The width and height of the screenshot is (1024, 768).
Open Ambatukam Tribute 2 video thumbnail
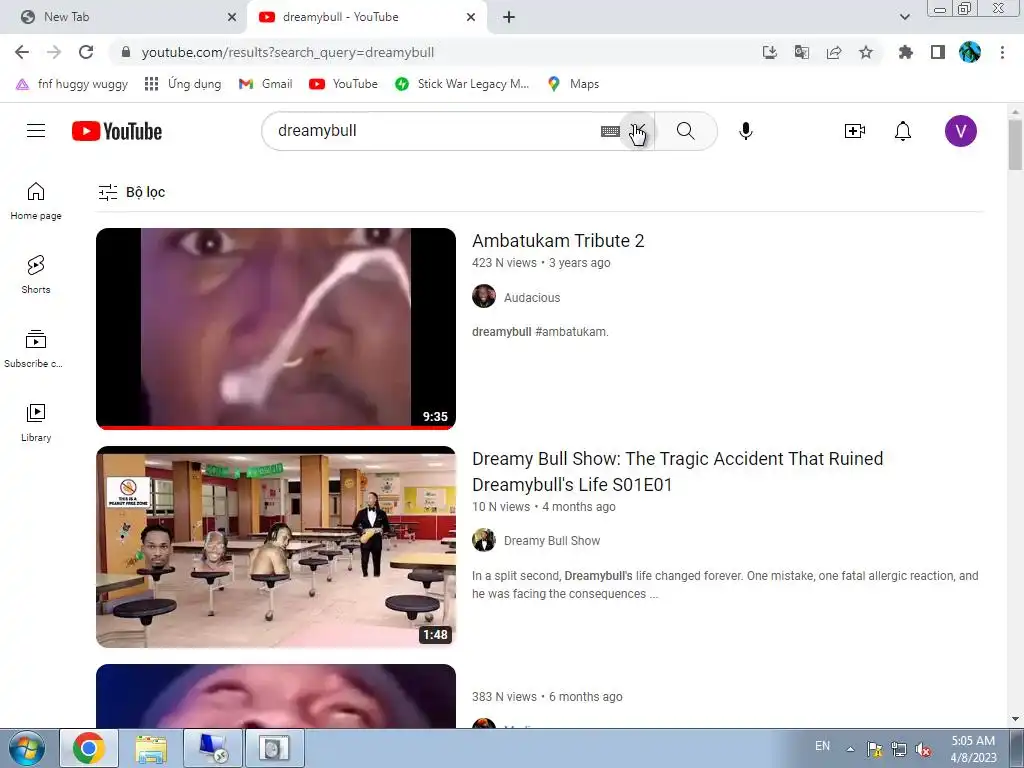[276, 328]
